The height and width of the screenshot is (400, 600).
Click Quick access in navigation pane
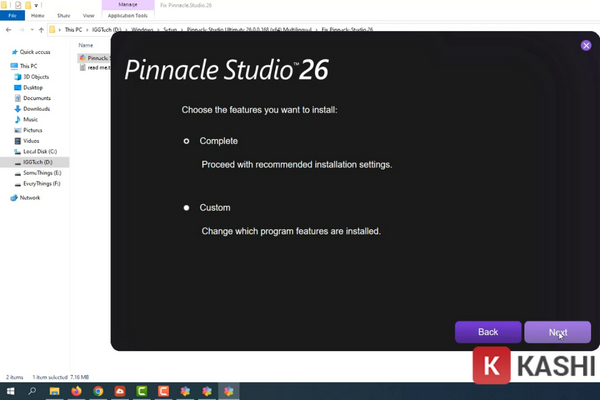[35, 50]
